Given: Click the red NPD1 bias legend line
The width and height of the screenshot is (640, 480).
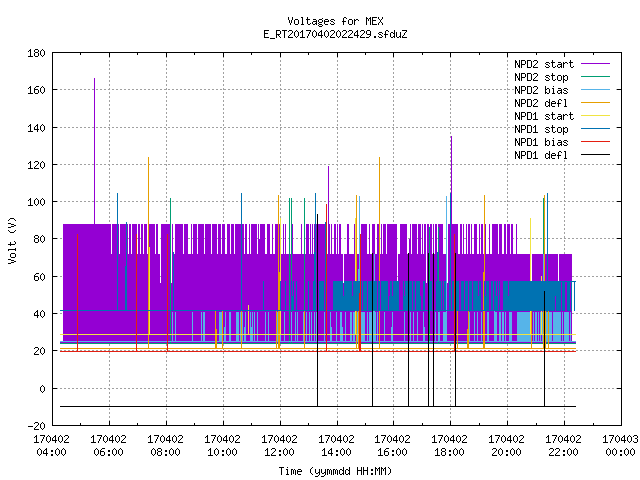Looking at the screenshot, I should [x=595, y=142].
